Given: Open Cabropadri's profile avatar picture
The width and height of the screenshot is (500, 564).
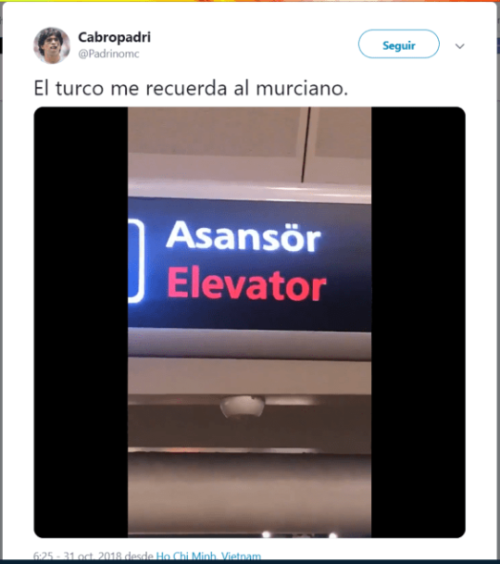Looking at the screenshot, I should [x=52, y=45].
